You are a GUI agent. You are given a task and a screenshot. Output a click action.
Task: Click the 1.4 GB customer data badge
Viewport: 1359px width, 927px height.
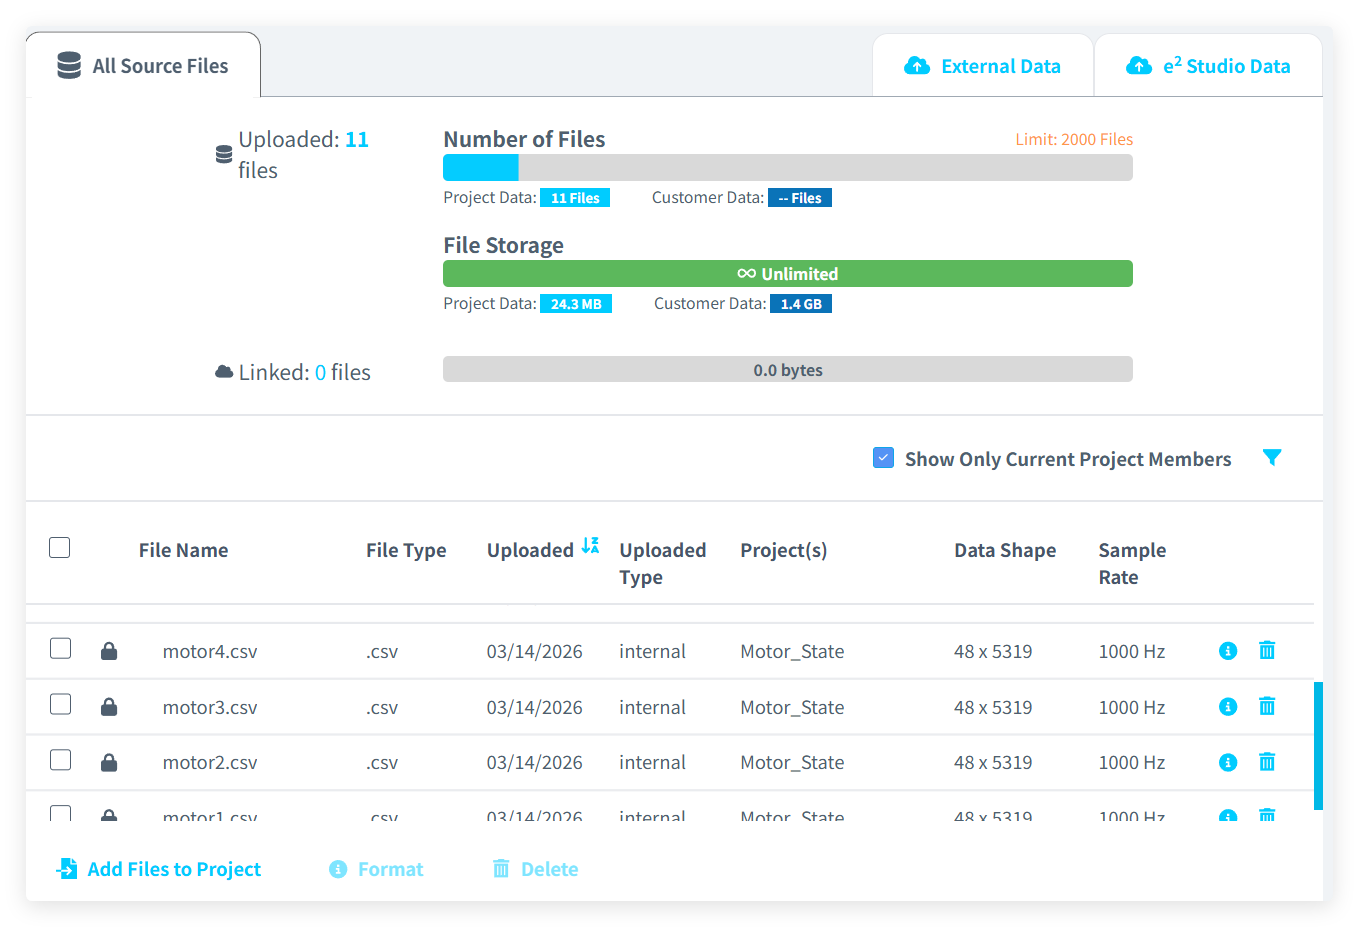click(801, 304)
